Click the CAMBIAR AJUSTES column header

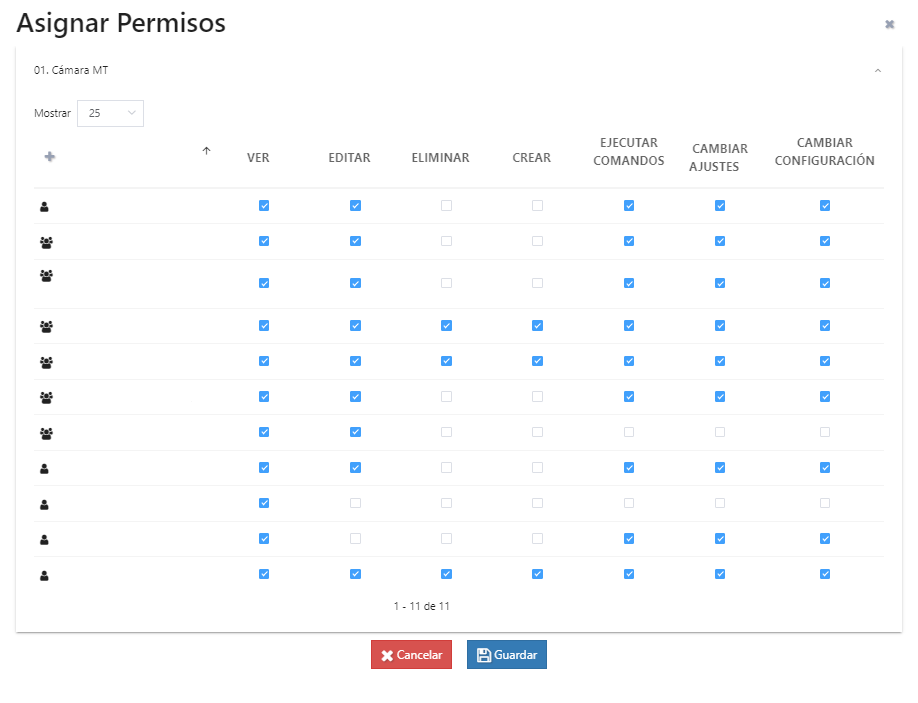719,158
